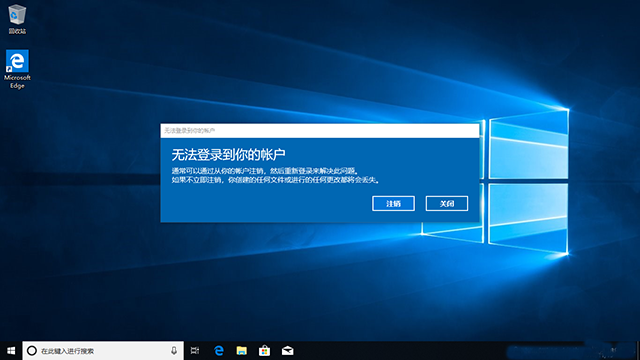Click the message line starting 如果不立即注销
The height and width of the screenshot is (360, 640).
pos(276,180)
